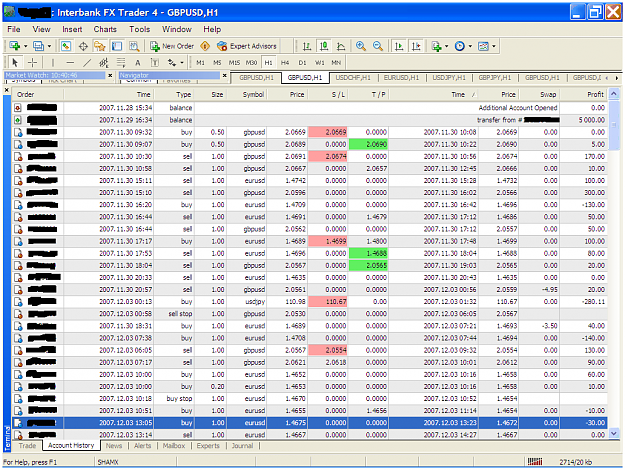Open the Tools menu
Viewport: 625px width, 470px height.
(140, 29)
